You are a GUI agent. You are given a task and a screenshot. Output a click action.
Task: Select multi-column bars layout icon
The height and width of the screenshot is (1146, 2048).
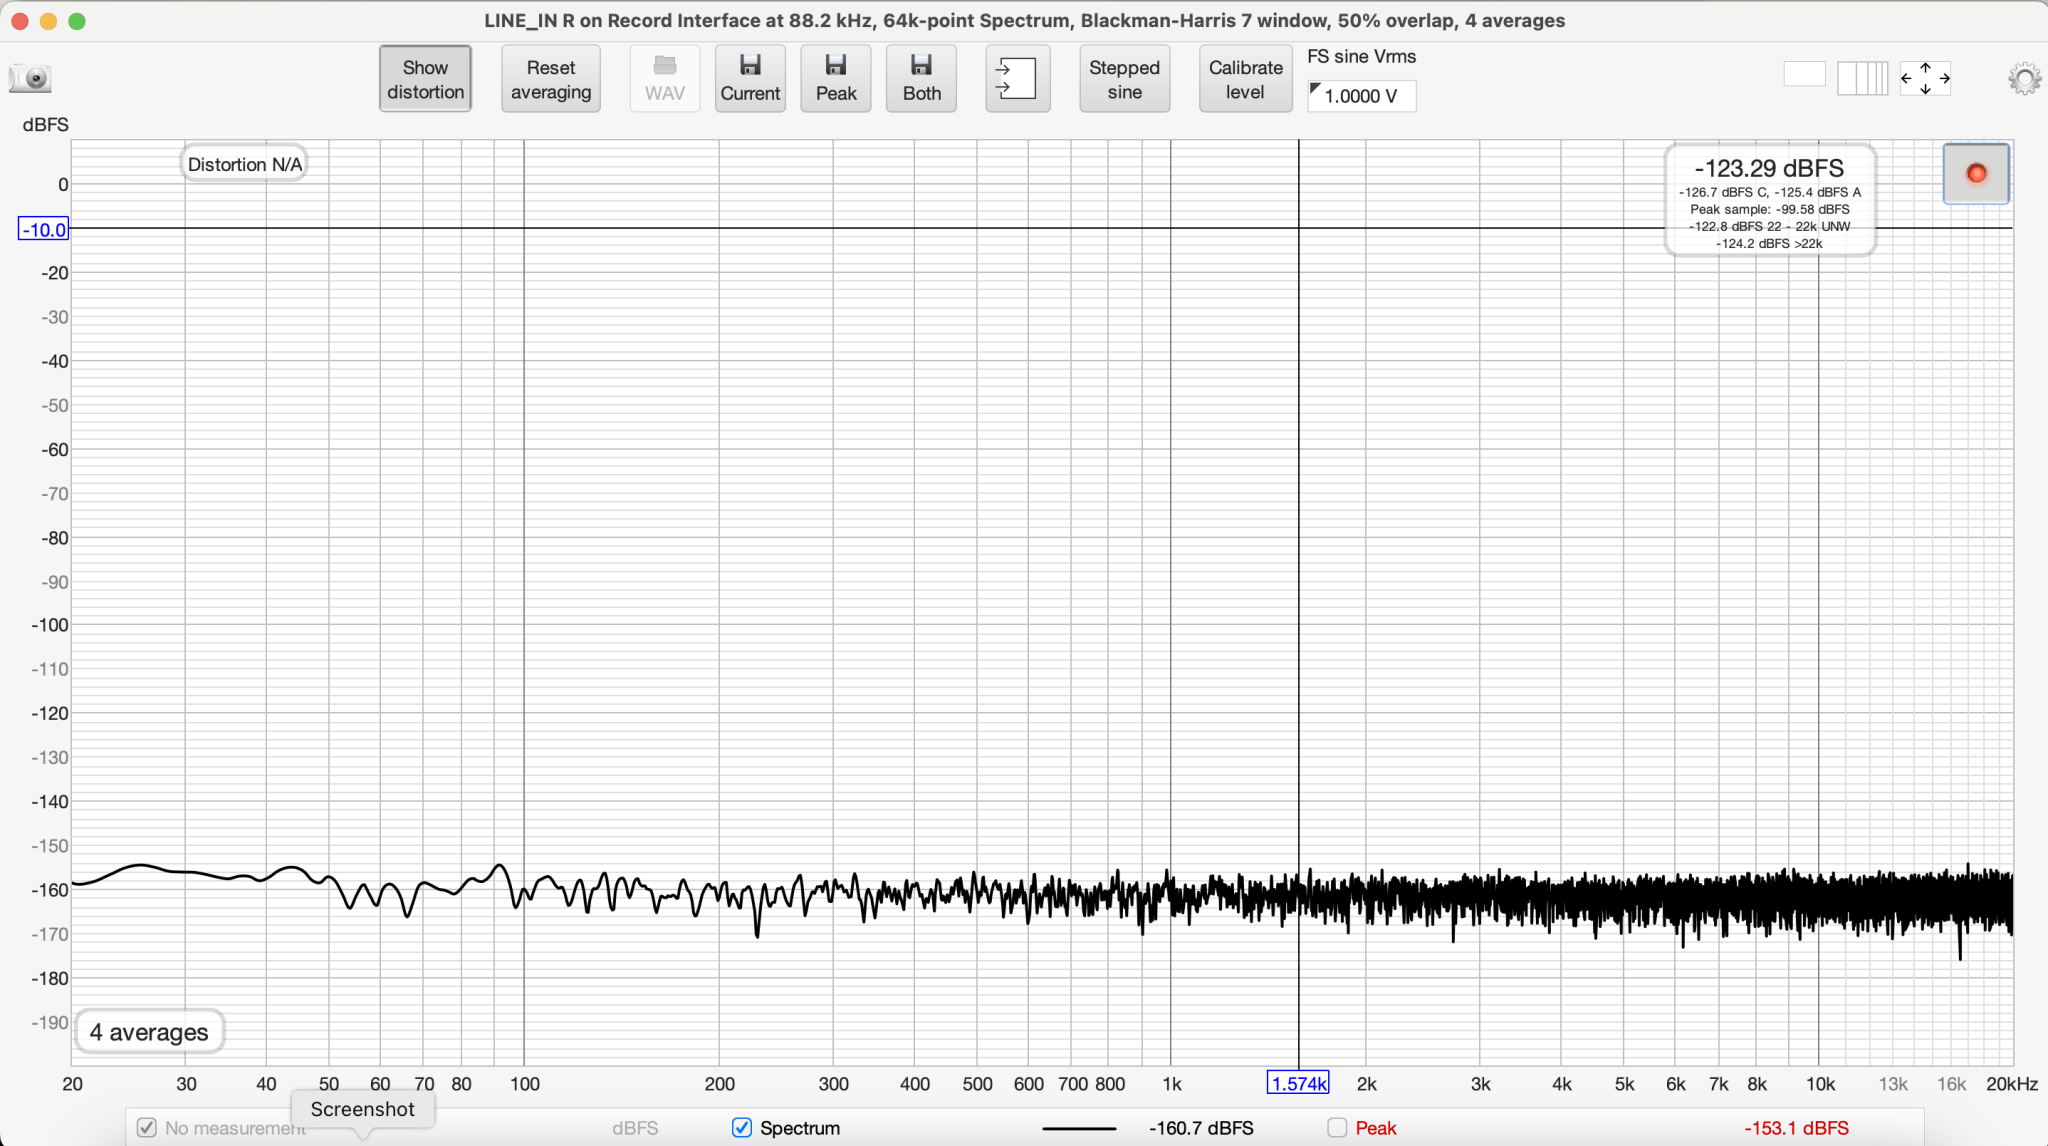pos(1863,78)
